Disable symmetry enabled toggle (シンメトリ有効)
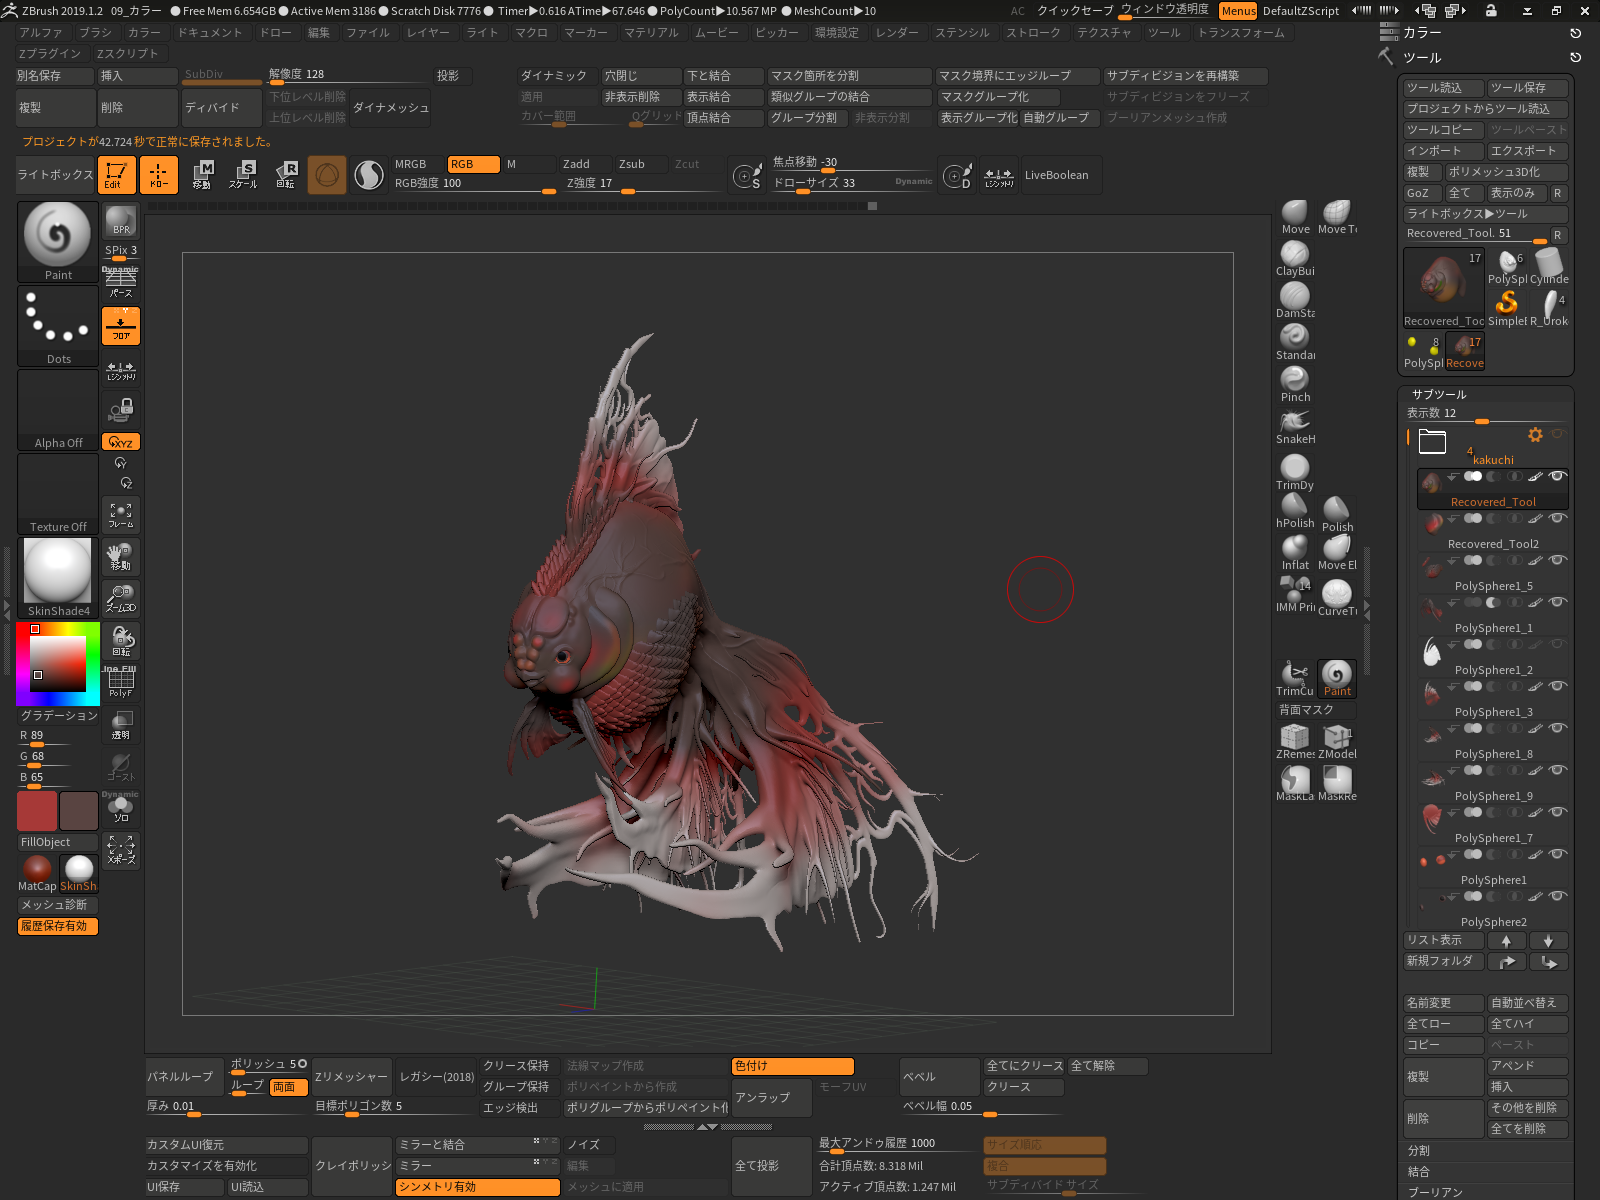Viewport: 1600px width, 1200px height. (x=477, y=1187)
